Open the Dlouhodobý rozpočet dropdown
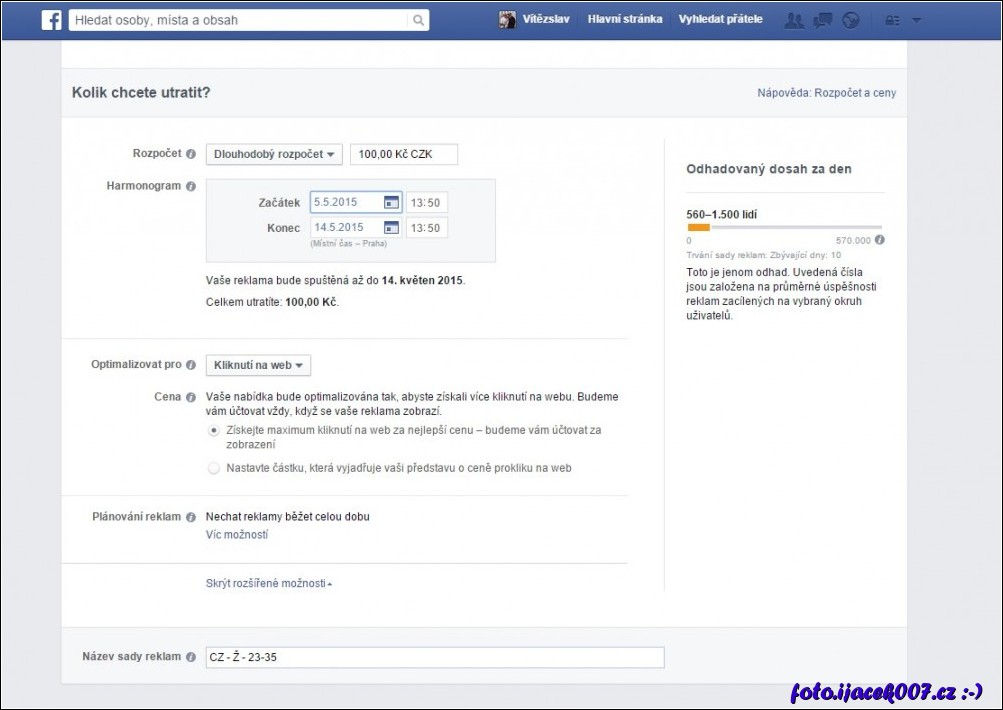The height and width of the screenshot is (710, 1003). pyautogui.click(x=274, y=154)
